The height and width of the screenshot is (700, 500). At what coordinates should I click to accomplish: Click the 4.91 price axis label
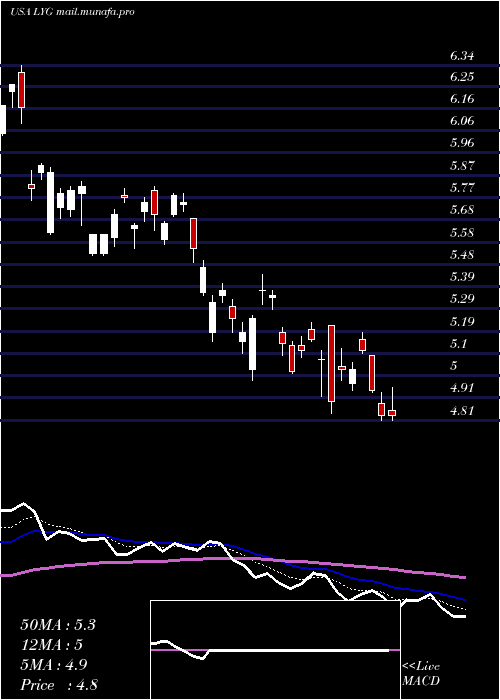(462, 388)
